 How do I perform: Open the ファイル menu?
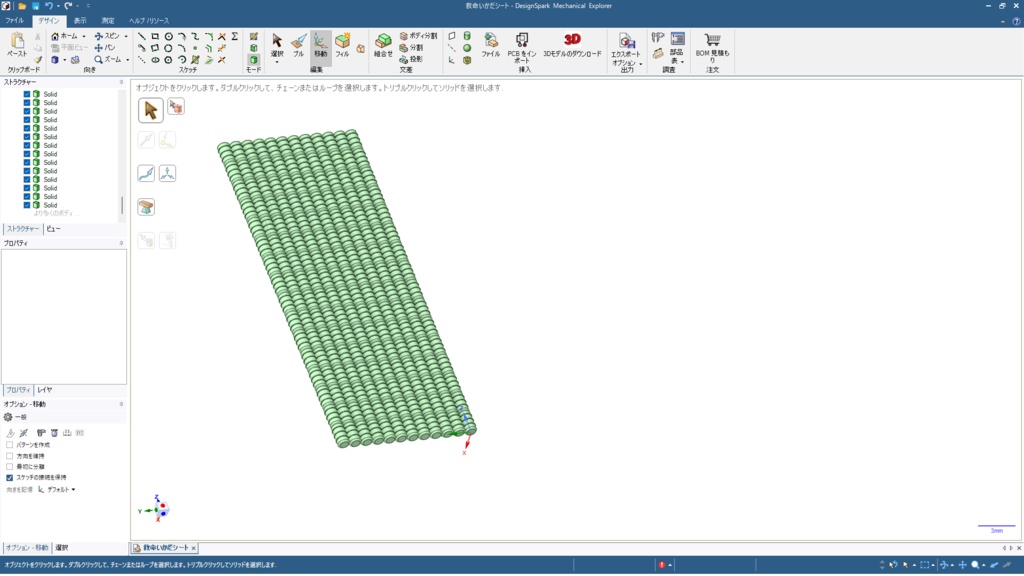pos(14,21)
